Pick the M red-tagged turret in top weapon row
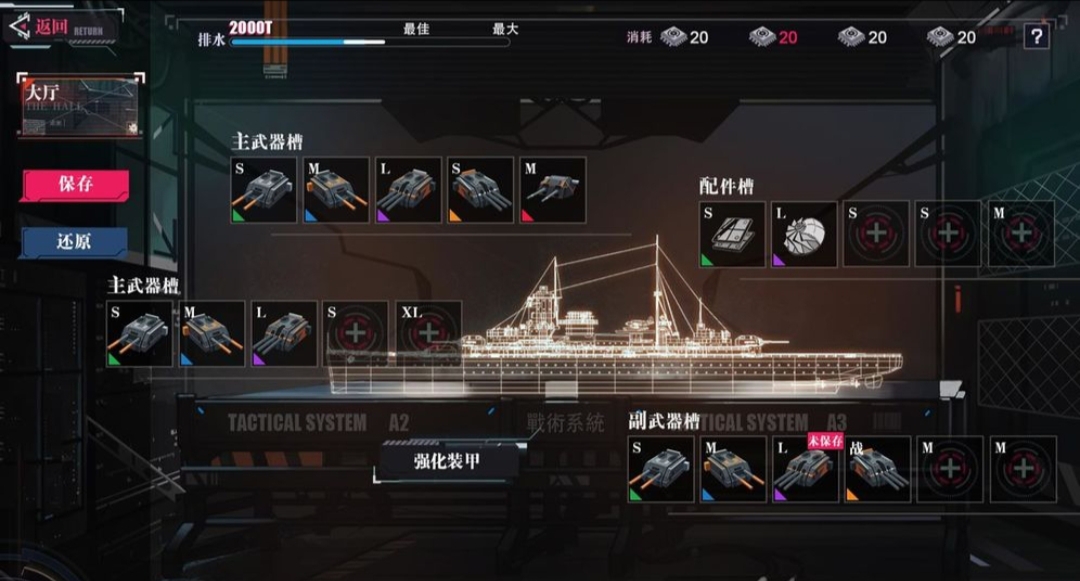 click(553, 190)
